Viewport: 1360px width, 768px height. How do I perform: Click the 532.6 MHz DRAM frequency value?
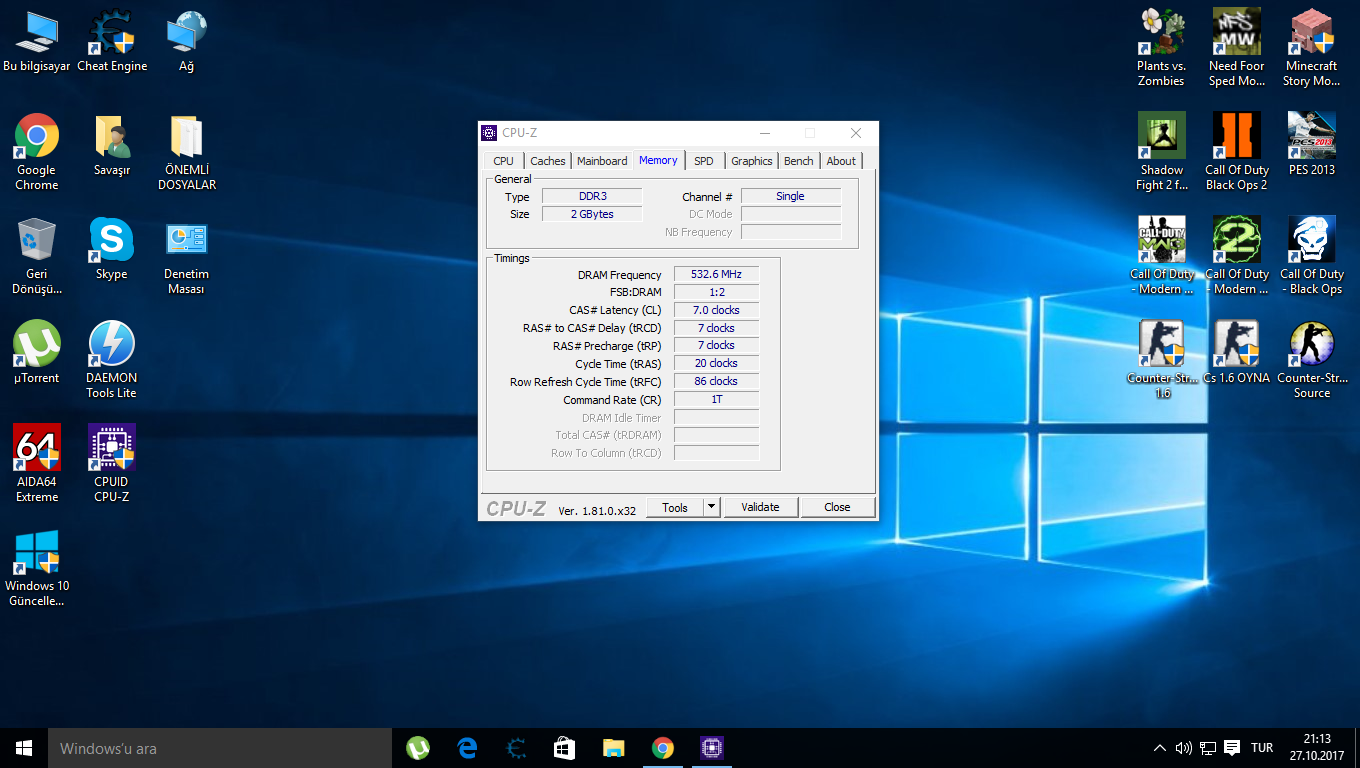click(x=716, y=274)
